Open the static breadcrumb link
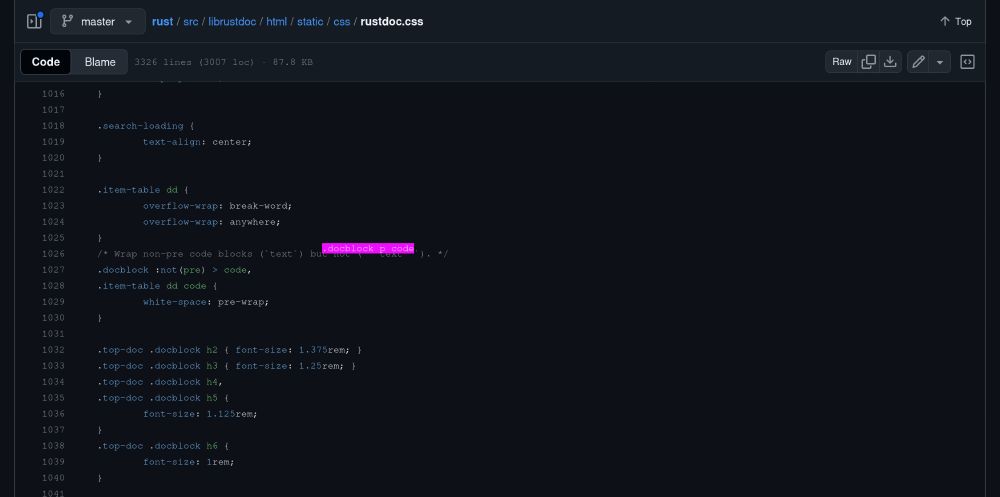 [x=310, y=21]
